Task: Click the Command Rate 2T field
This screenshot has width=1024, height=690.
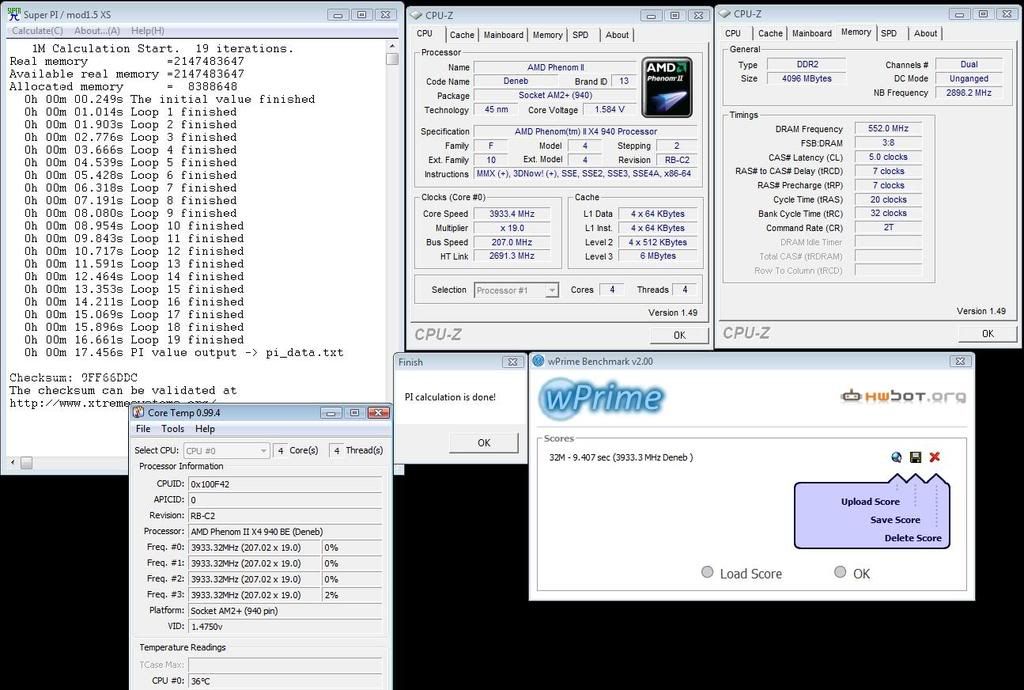Action: coord(888,228)
